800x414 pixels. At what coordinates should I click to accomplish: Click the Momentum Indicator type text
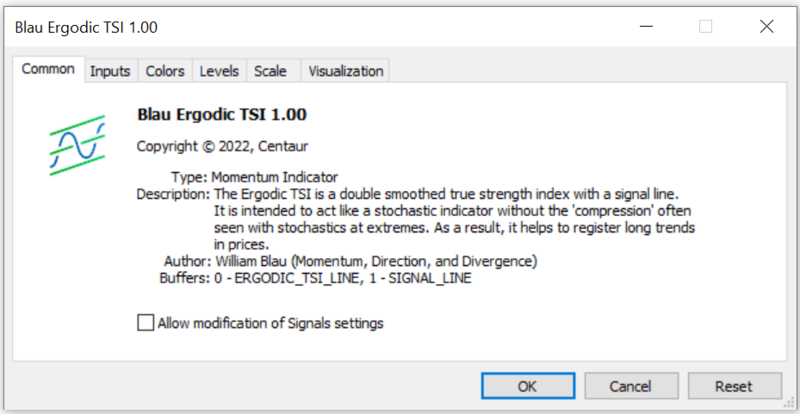pyautogui.click(x=275, y=176)
